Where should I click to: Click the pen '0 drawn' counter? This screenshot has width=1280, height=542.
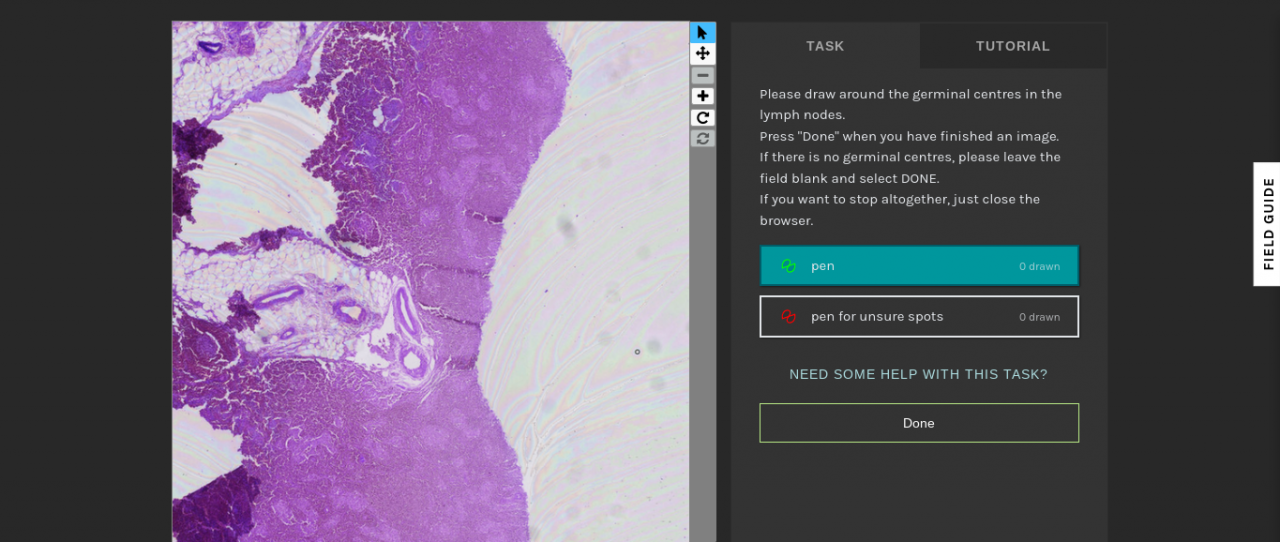click(1039, 267)
